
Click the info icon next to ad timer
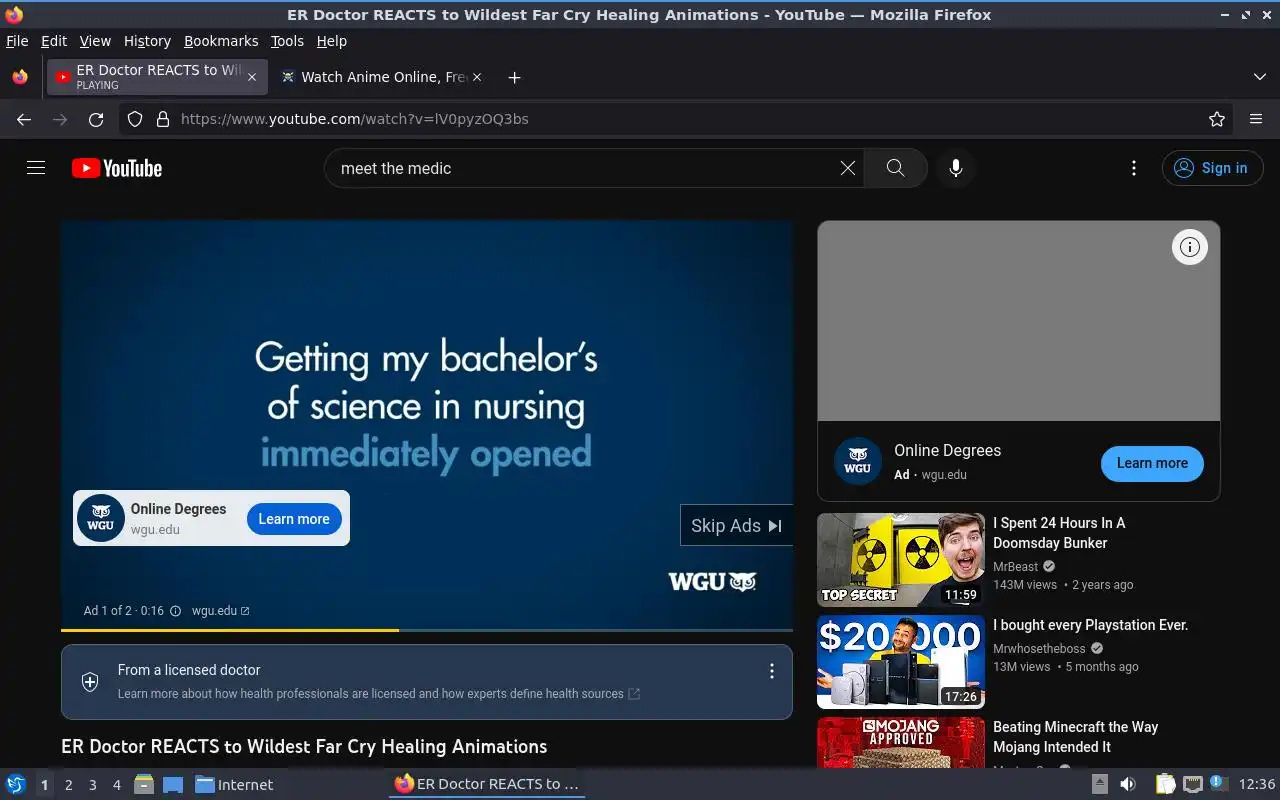176,611
